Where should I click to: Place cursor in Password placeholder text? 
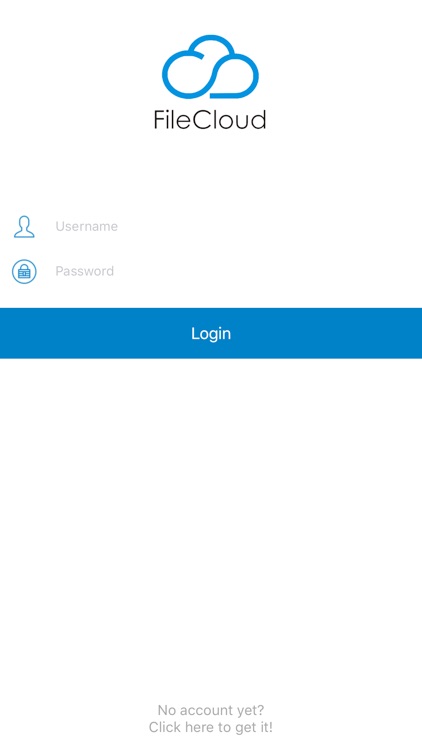(85, 271)
